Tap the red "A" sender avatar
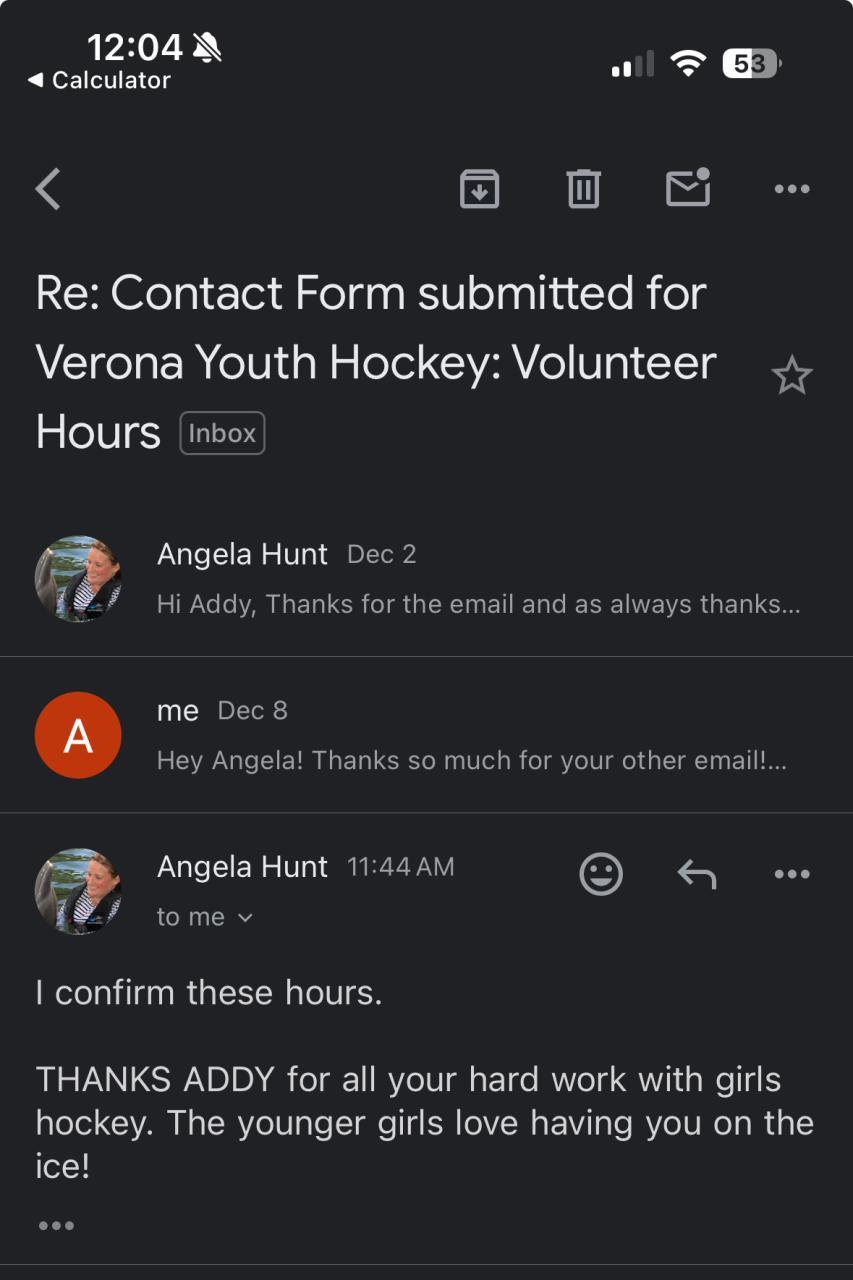Screen dimensions: 853x1280 78,735
